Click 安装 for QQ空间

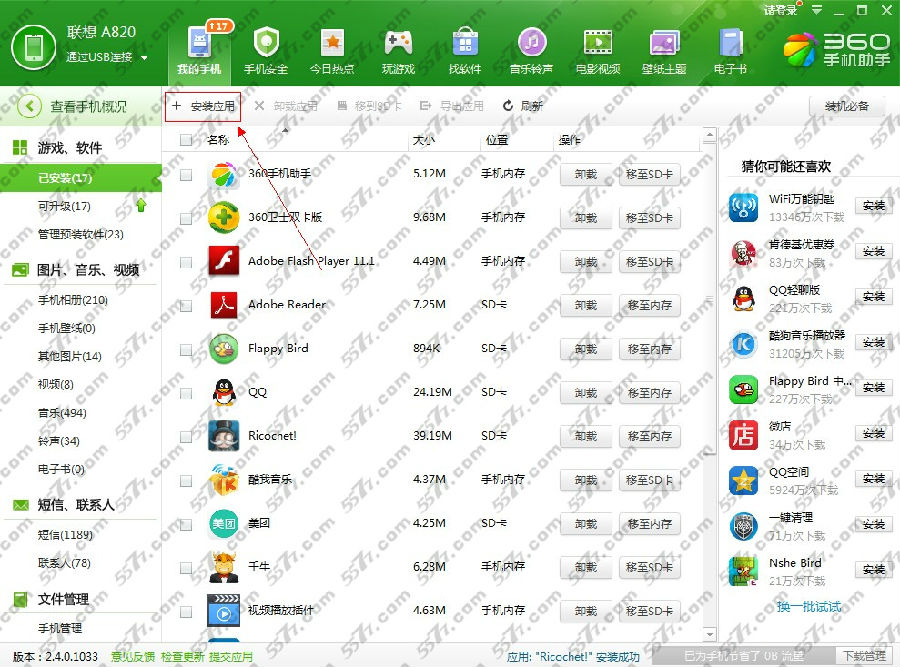pos(874,479)
